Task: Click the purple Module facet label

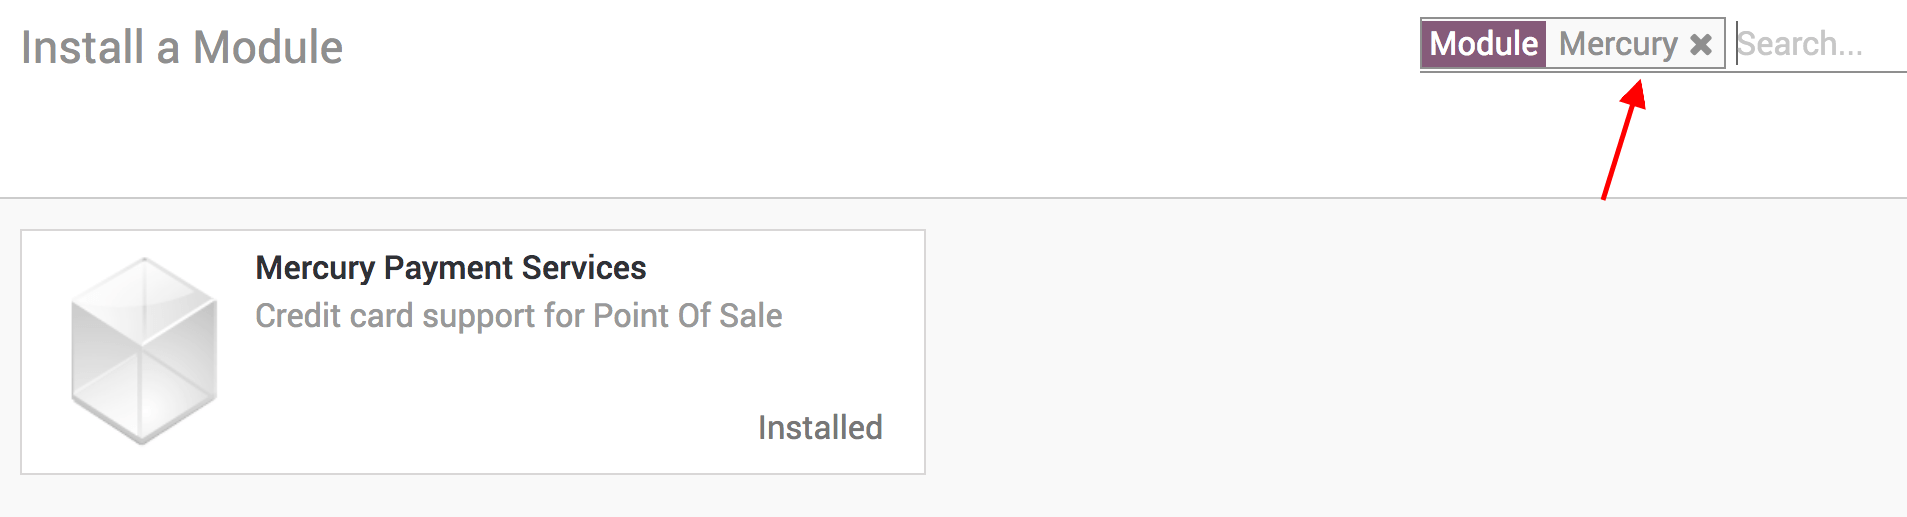Action: point(1483,44)
